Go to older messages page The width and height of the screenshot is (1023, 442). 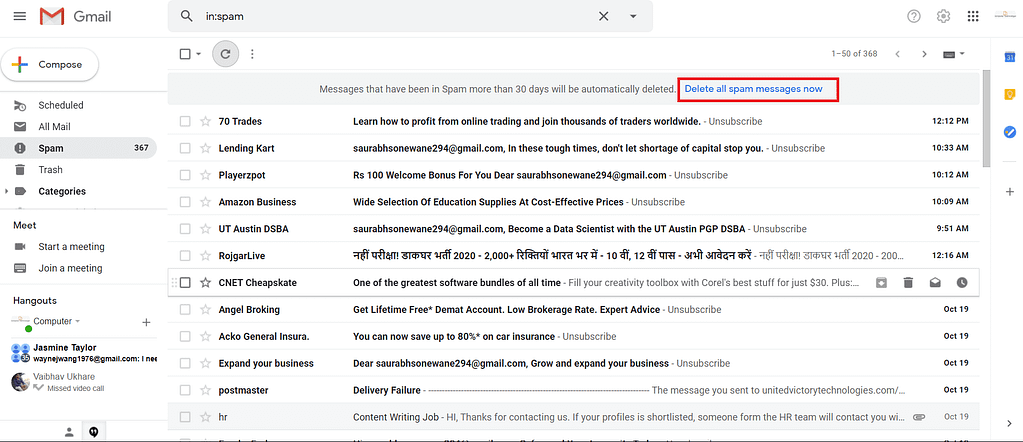point(924,54)
